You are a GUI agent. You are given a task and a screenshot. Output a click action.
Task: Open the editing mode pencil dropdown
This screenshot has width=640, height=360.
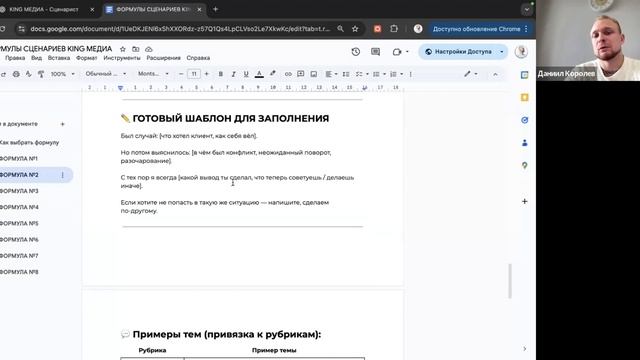click(x=470, y=74)
